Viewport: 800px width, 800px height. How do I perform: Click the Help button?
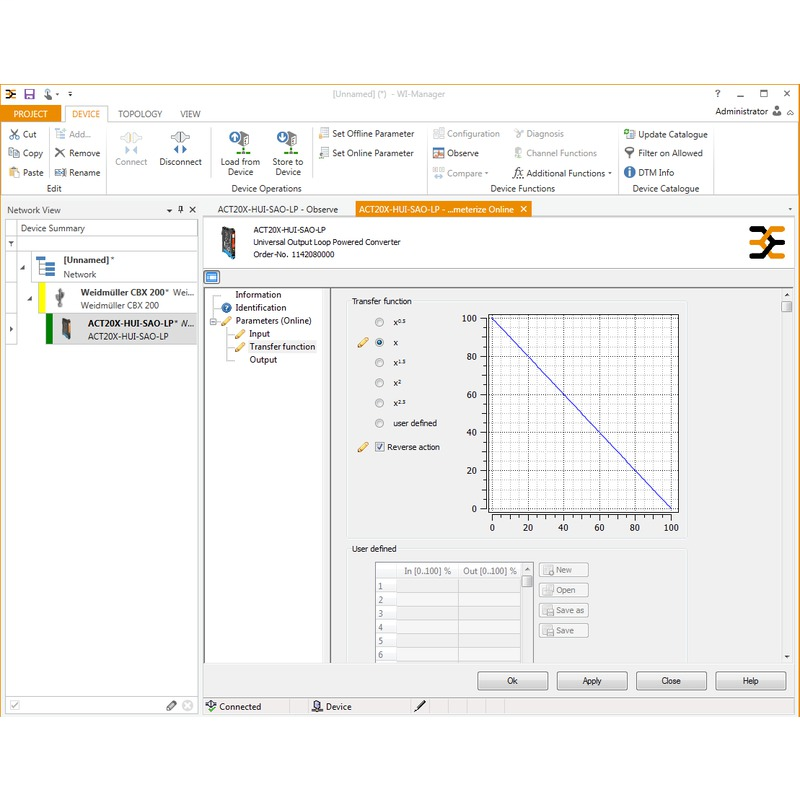[751, 681]
